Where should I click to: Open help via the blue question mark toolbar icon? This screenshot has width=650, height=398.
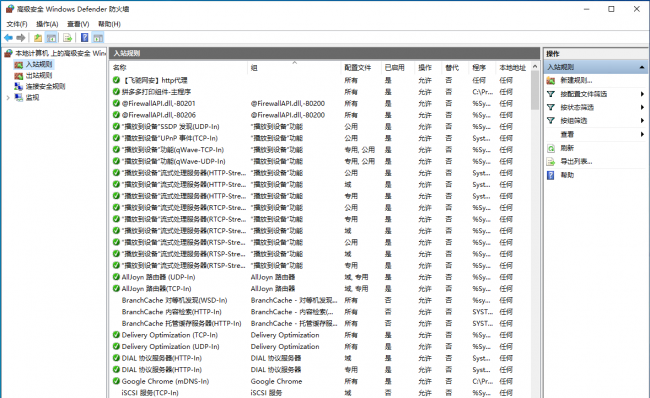click(x=85, y=38)
